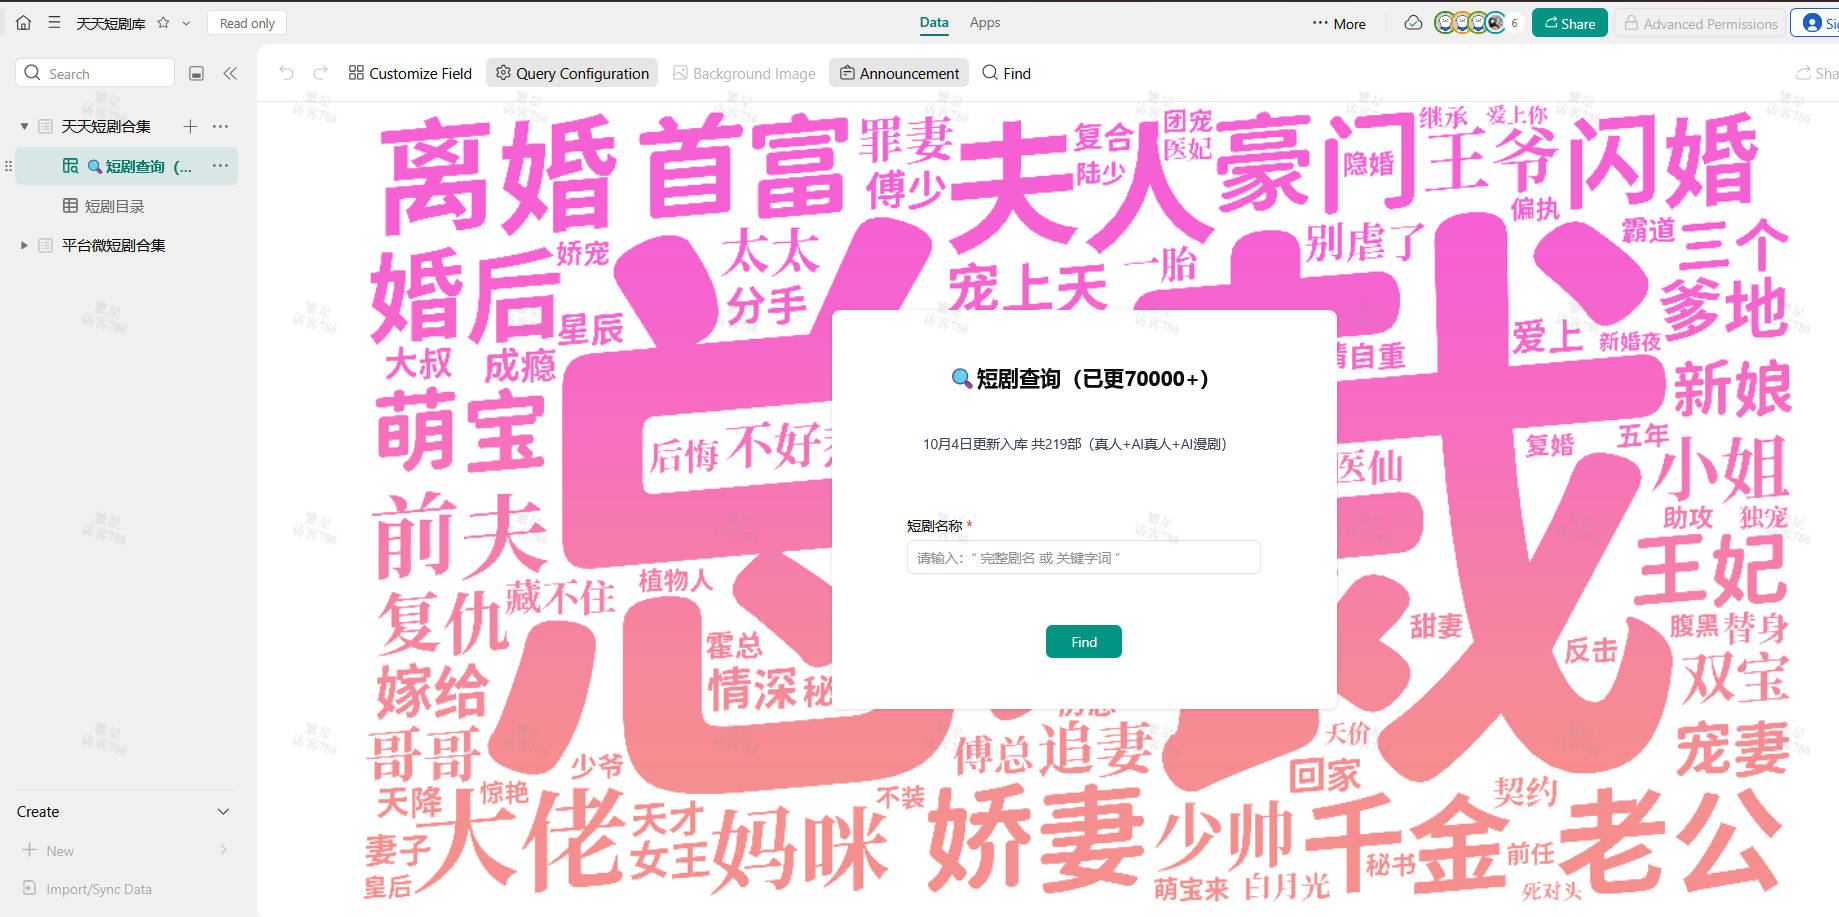View the collaborator avatars group
This screenshot has width=1839, height=917.
click(1477, 22)
